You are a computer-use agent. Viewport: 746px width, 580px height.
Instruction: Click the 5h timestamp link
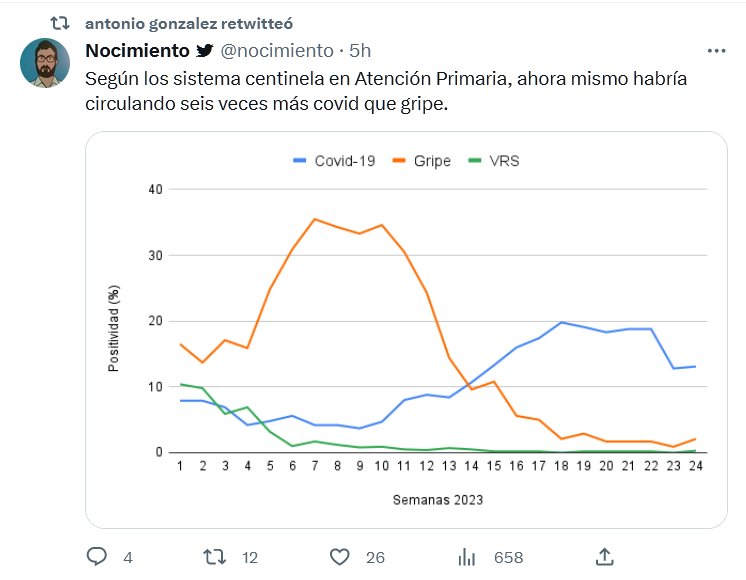click(x=360, y=51)
